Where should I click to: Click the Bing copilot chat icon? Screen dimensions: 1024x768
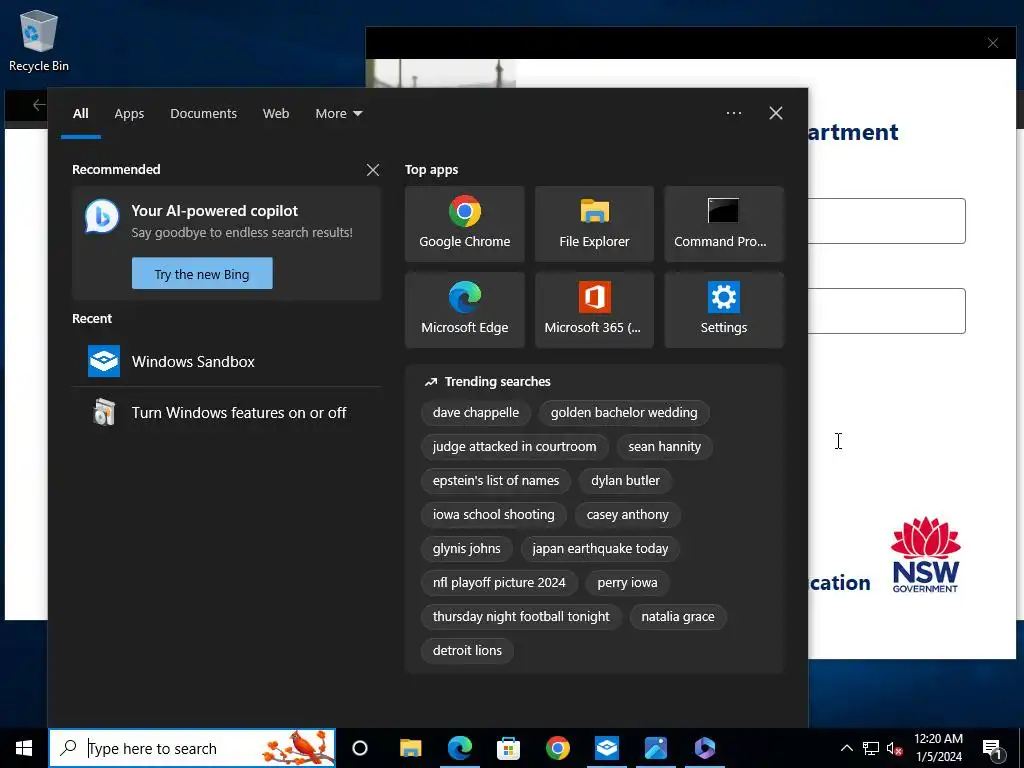(102, 217)
